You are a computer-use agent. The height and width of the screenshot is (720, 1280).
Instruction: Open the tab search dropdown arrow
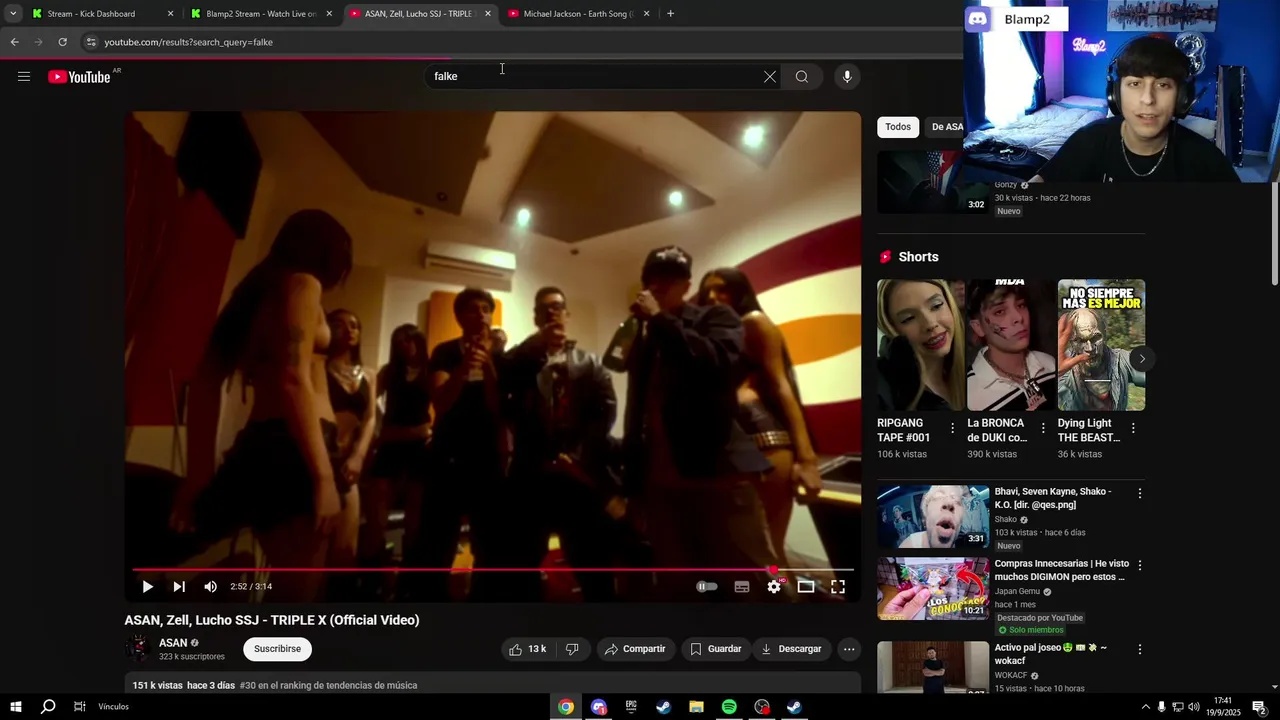point(13,14)
